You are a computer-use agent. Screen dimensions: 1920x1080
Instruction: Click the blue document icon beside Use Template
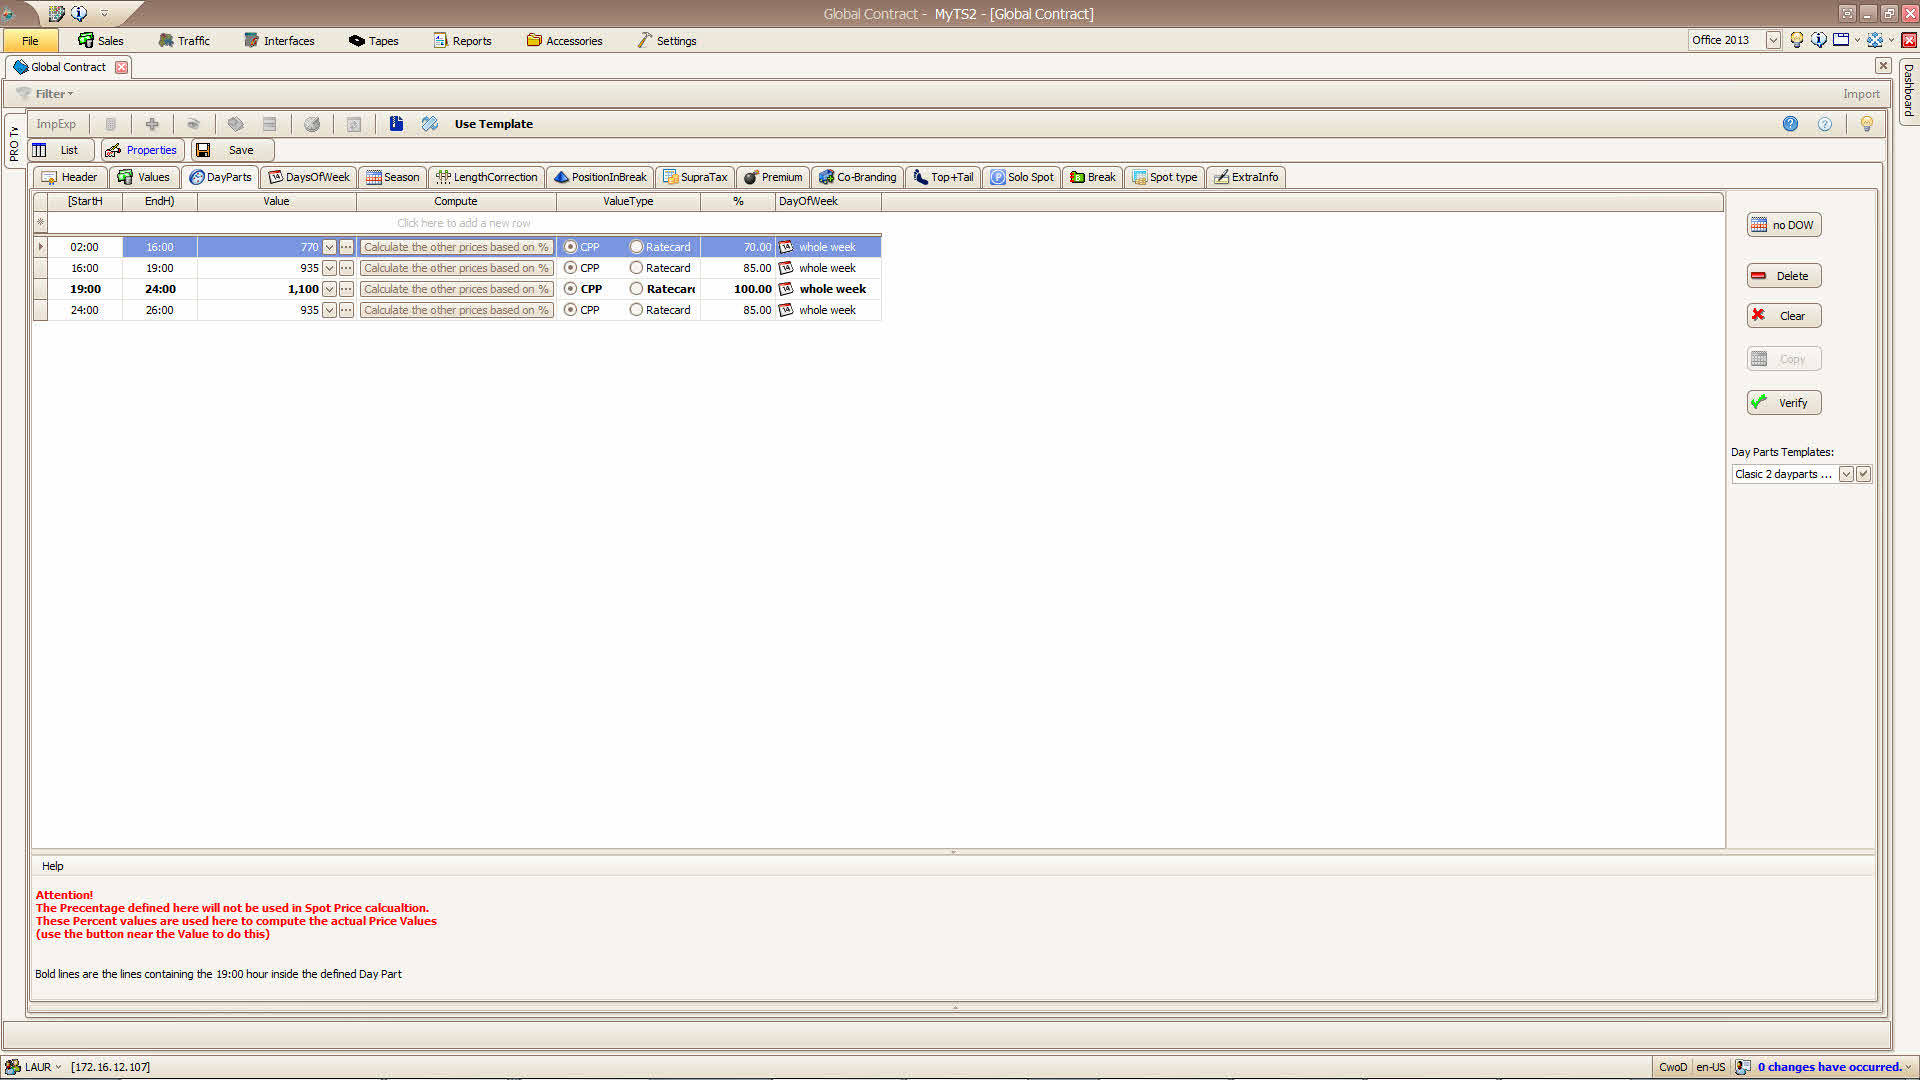[396, 124]
